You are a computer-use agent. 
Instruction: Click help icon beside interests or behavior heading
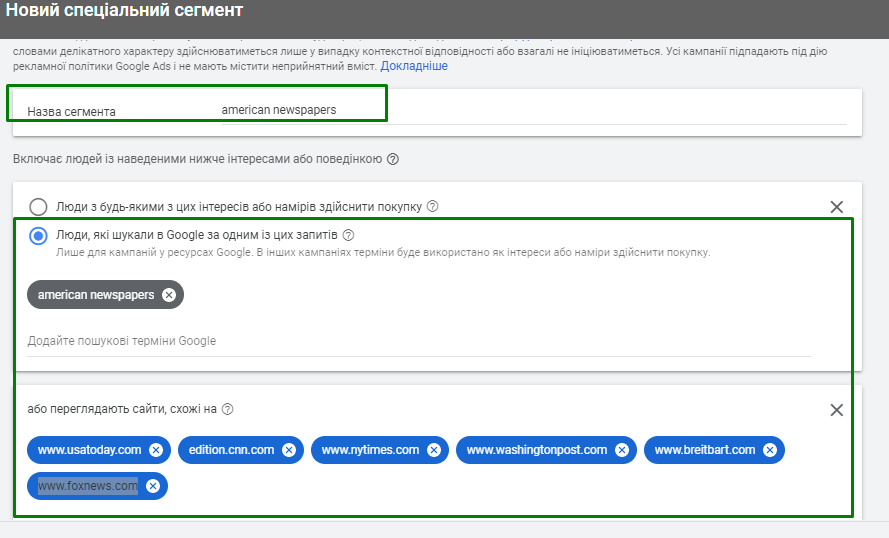point(393,159)
